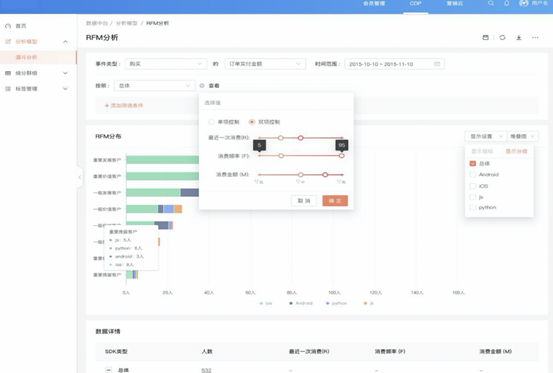Click the 一般价值客户 chart bar
553x373 pixels.
click(154, 209)
